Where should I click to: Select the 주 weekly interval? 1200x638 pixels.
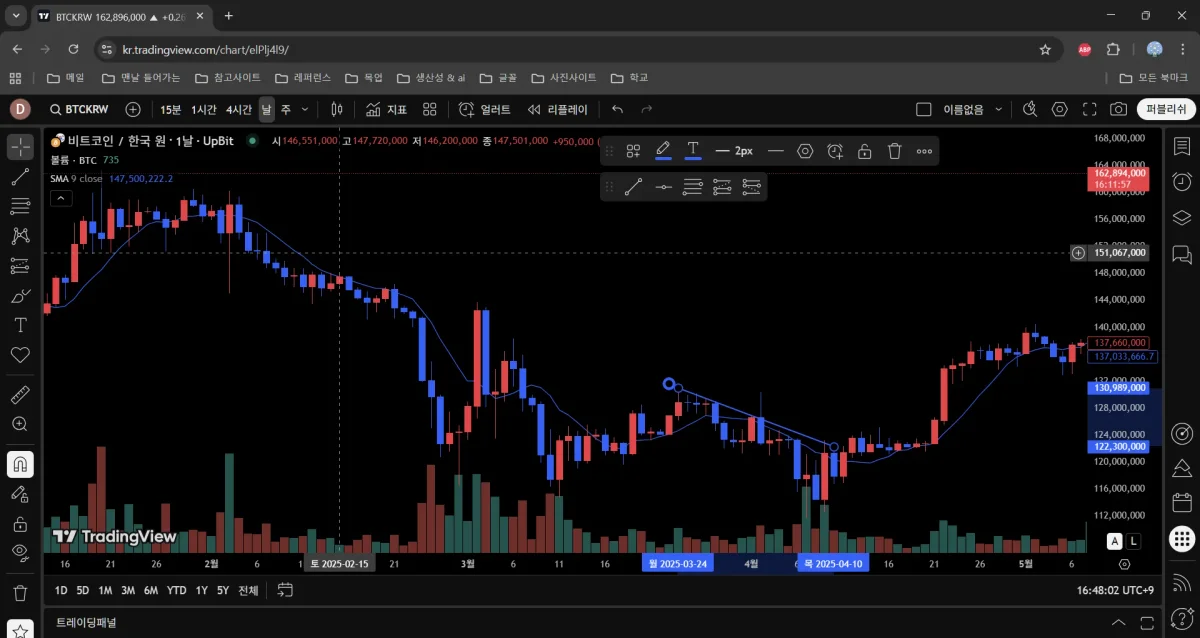click(x=285, y=109)
